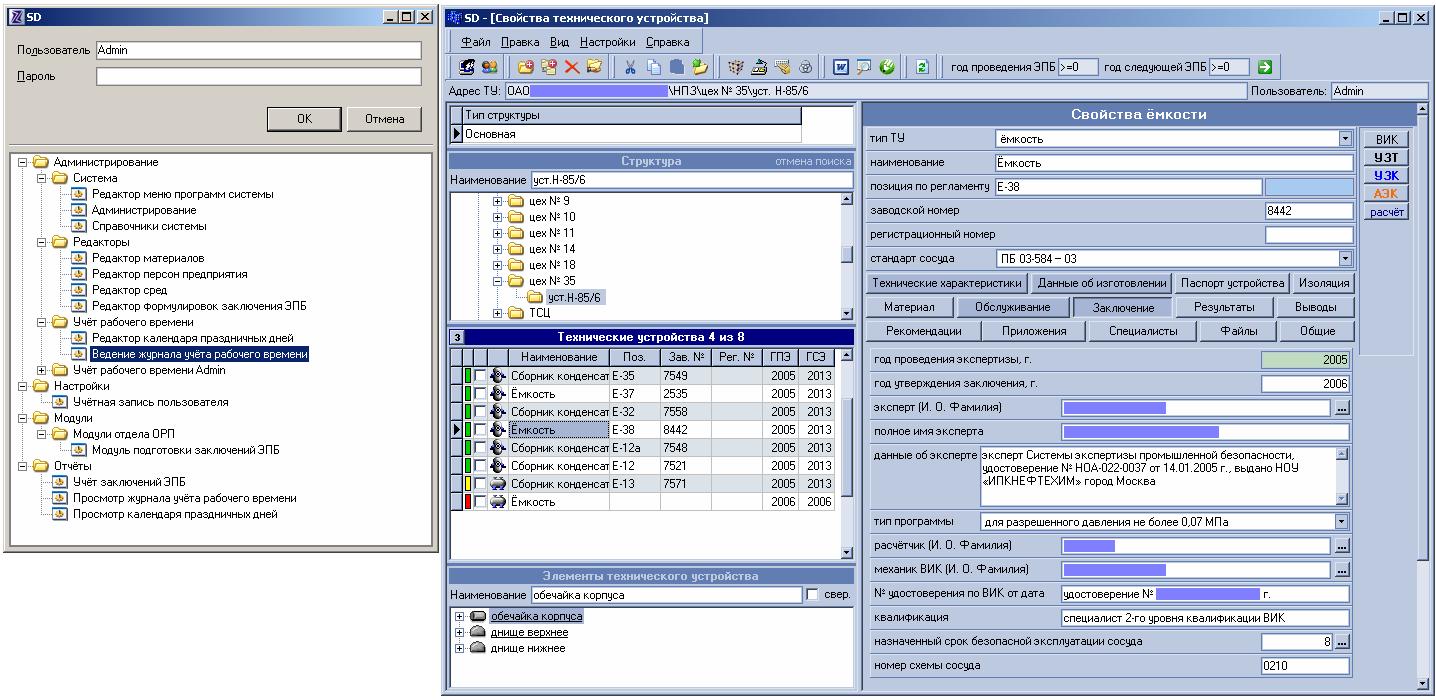Click the 3D cube toolbar icon

tap(736, 67)
